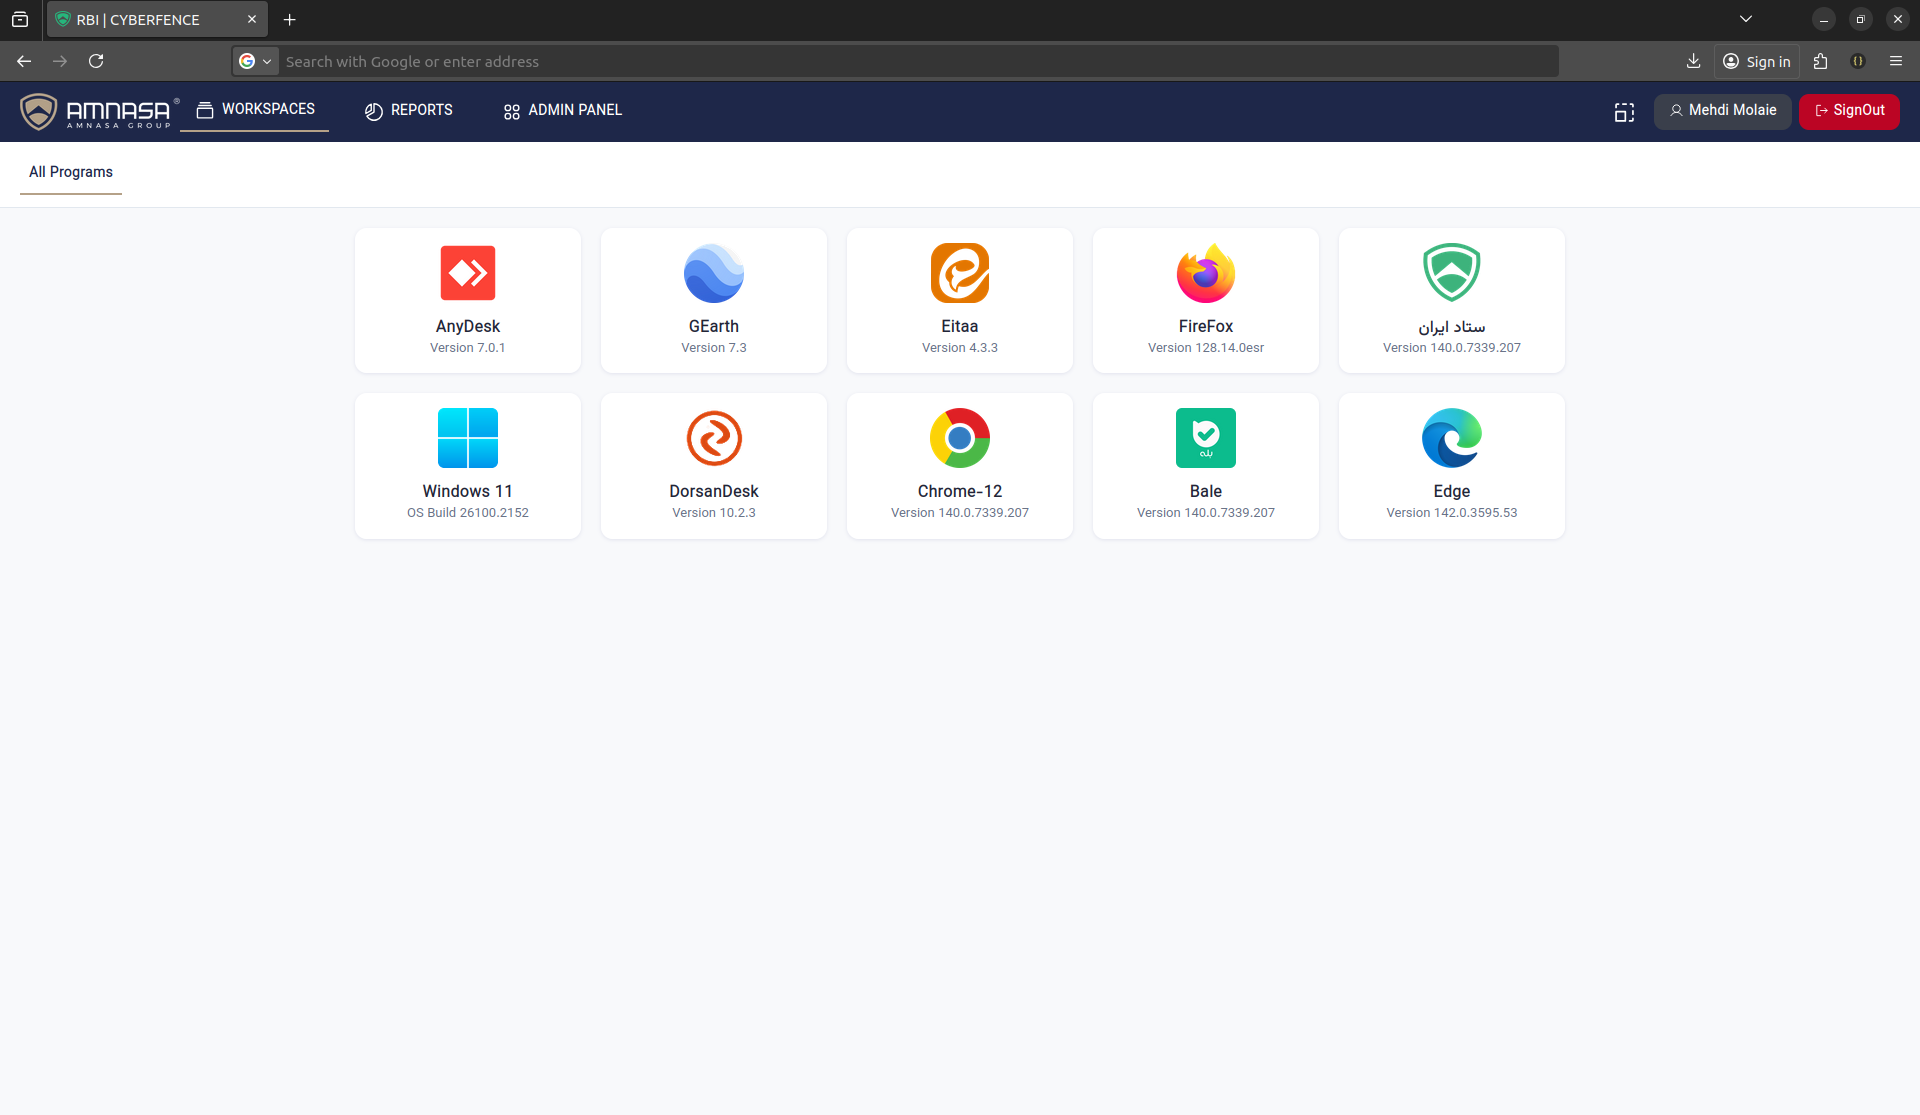Image resolution: width=1920 pixels, height=1115 pixels.
Task: Click the AnyDesk name label
Action: click(468, 326)
